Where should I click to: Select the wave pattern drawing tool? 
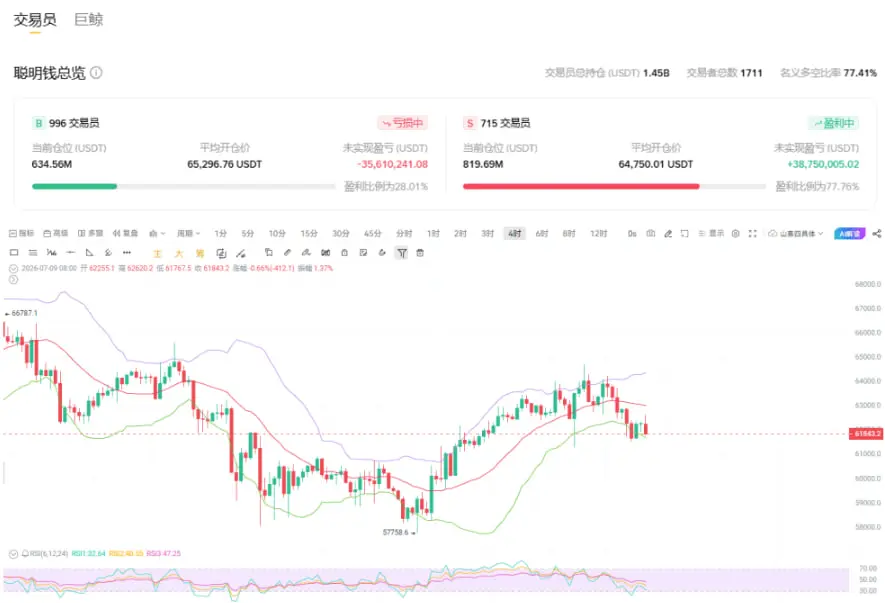[x=52, y=253]
